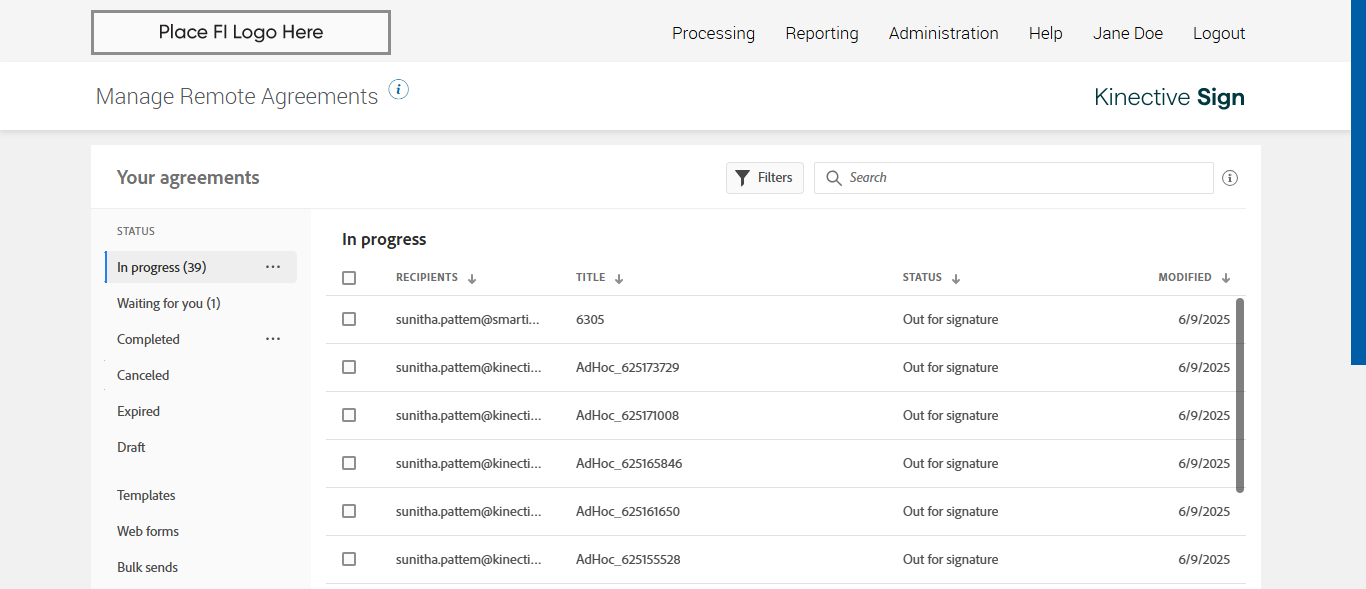This screenshot has width=1366, height=589.
Task: Open three-dot menu next to In progress
Action: [273, 267]
